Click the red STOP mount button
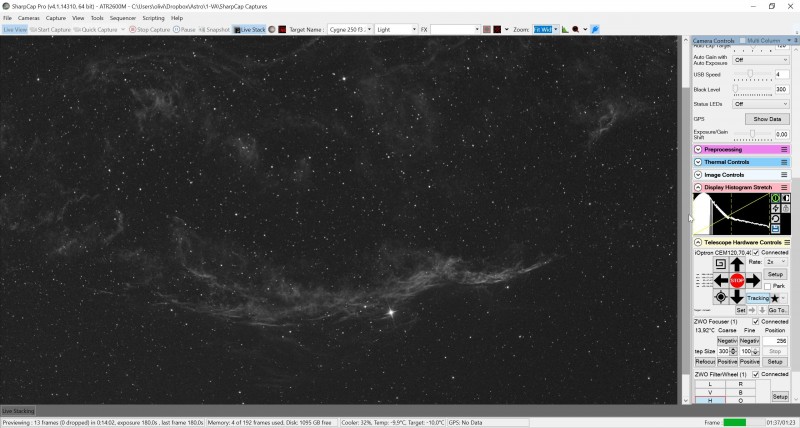 (737, 280)
